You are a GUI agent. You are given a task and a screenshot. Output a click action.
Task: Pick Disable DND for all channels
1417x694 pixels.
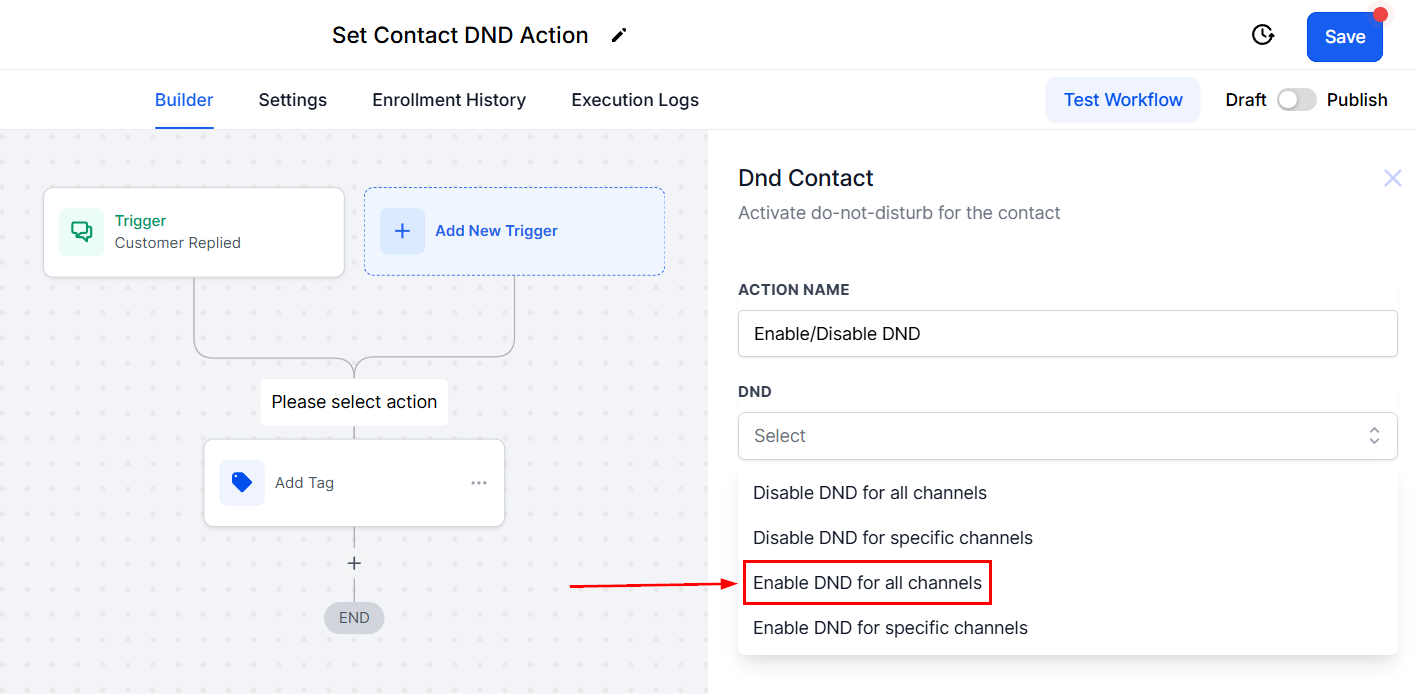pos(869,493)
